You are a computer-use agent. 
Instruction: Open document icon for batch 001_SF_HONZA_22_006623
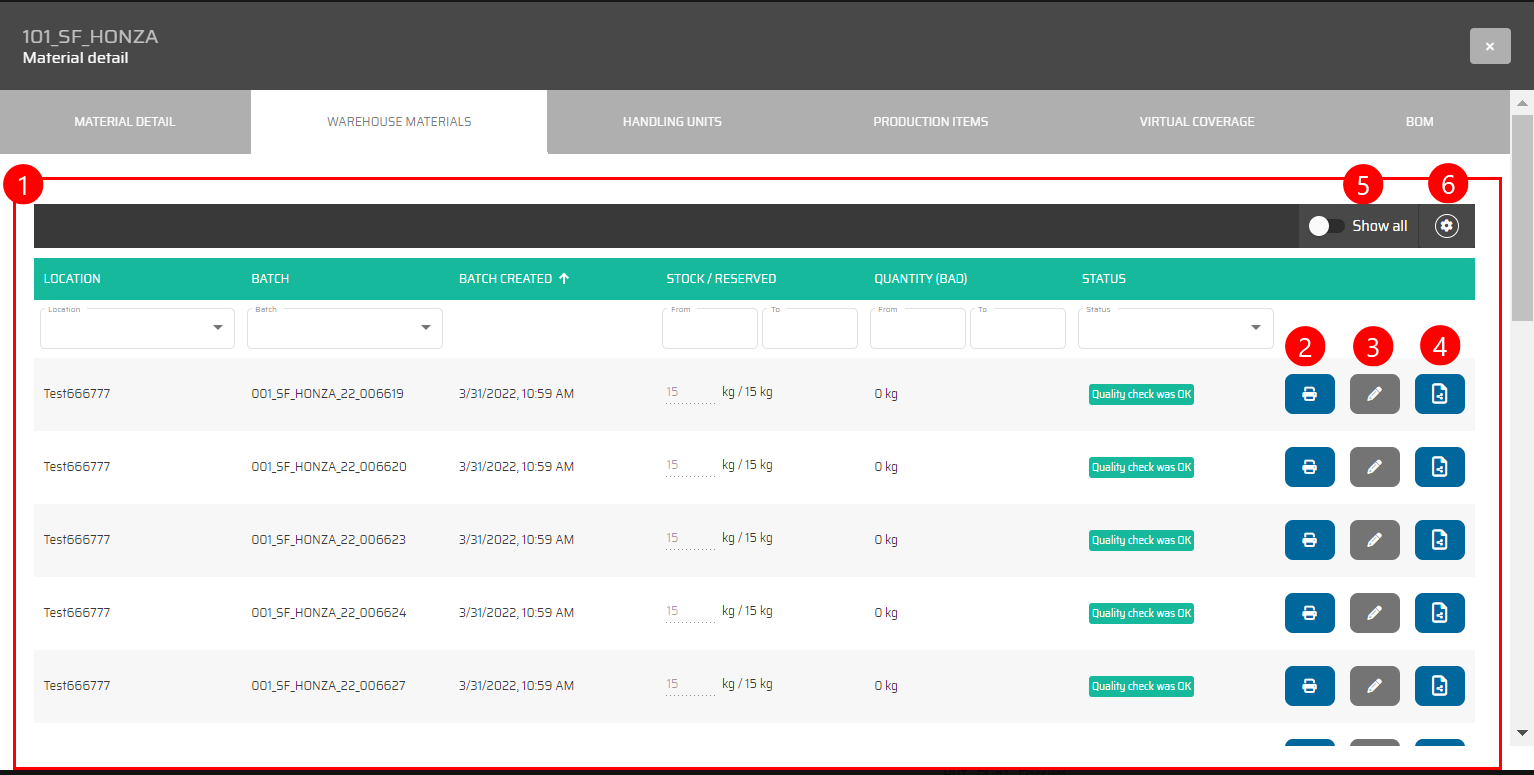click(1439, 540)
